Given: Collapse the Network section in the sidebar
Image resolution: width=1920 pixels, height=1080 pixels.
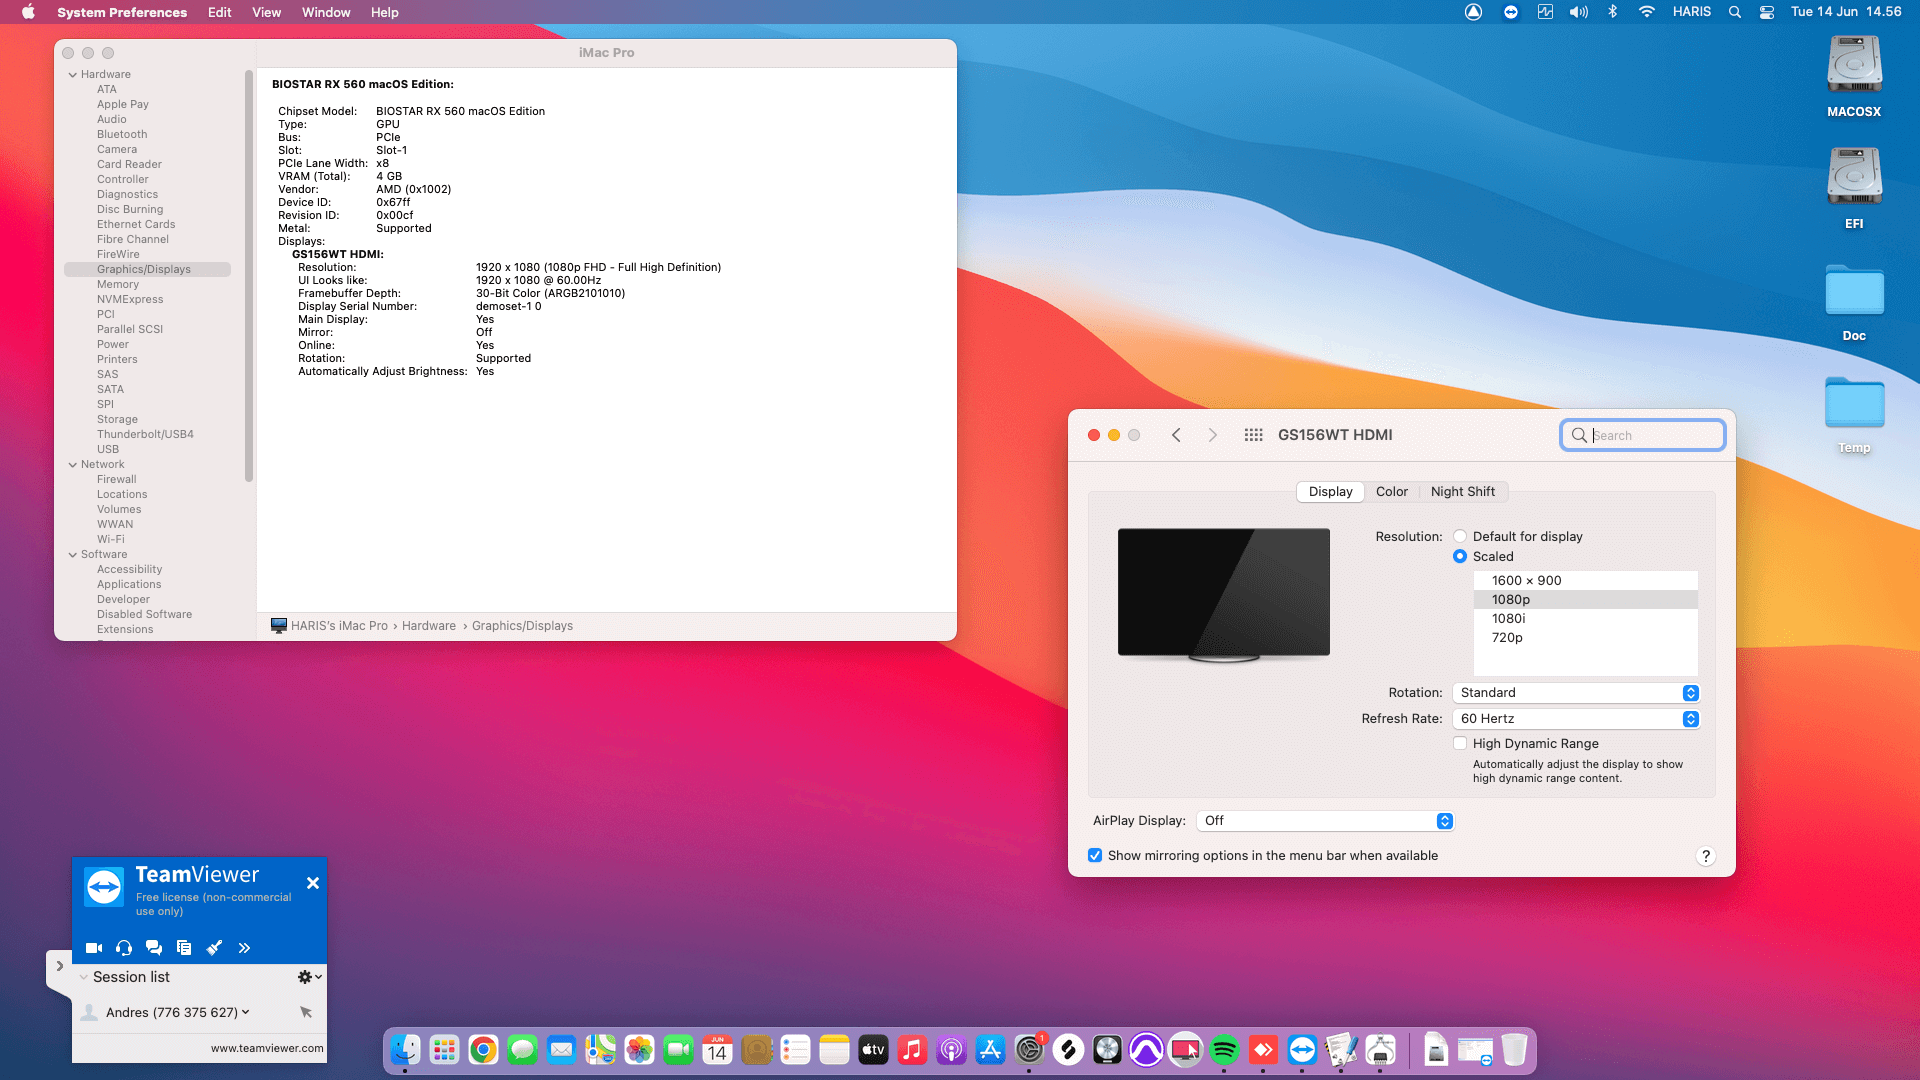Looking at the screenshot, I should [71, 464].
